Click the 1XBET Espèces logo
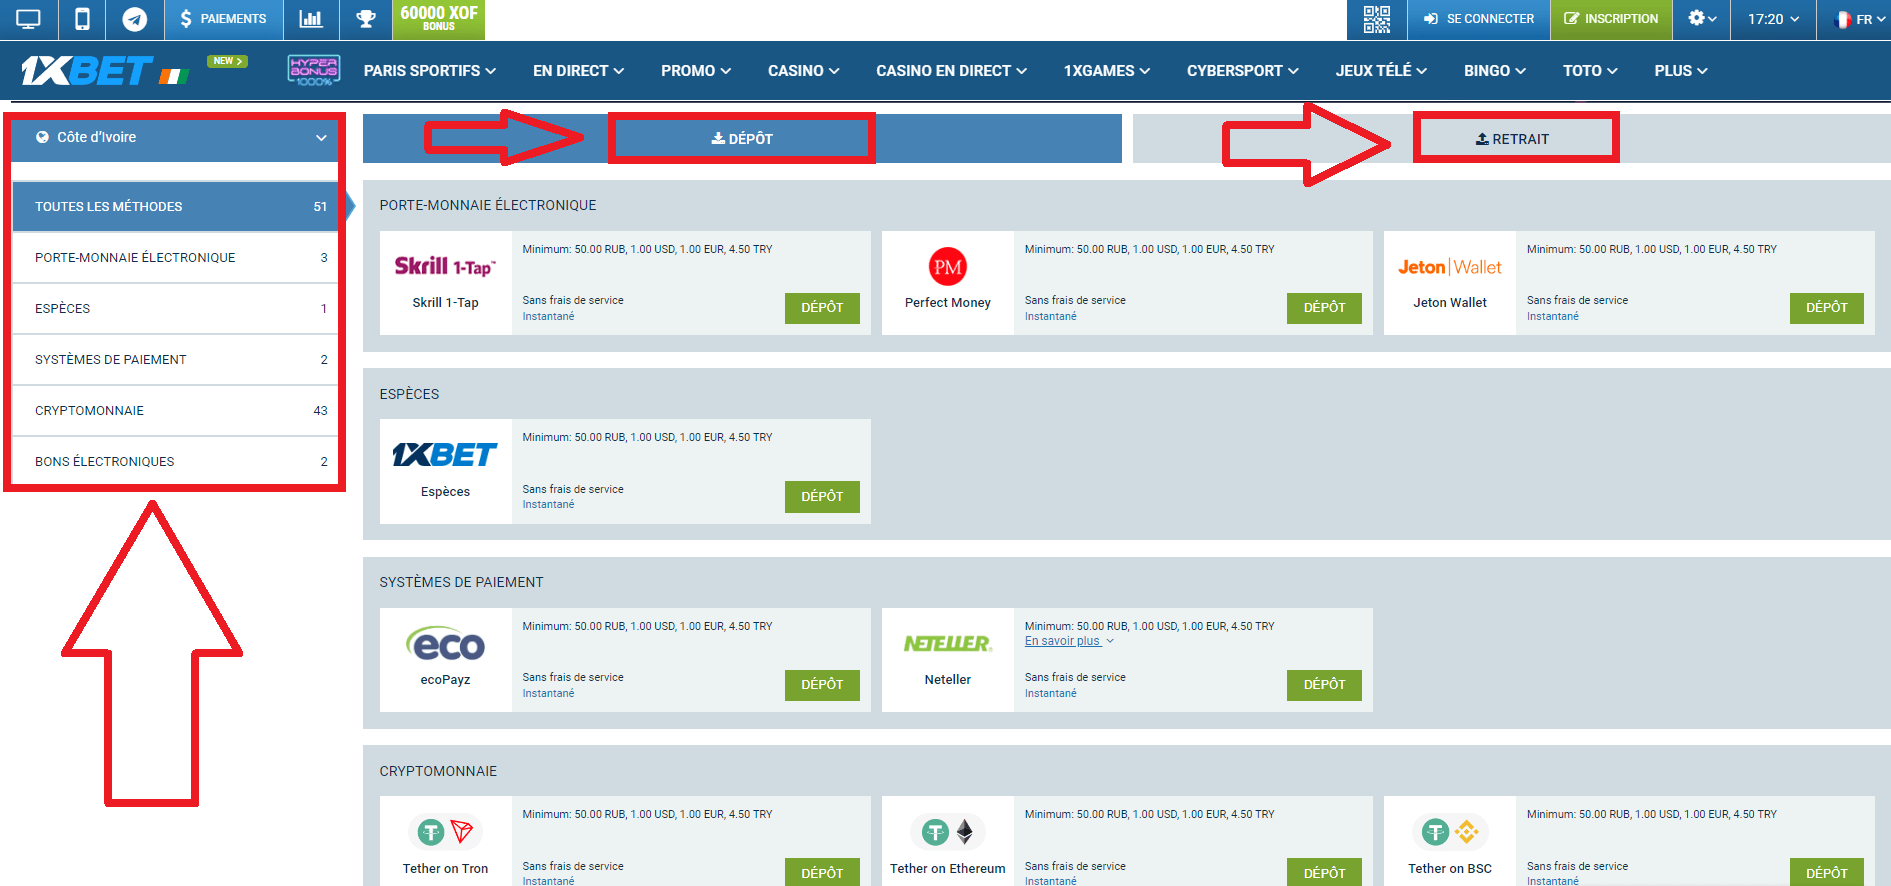This screenshot has height=886, width=1891. (x=445, y=455)
